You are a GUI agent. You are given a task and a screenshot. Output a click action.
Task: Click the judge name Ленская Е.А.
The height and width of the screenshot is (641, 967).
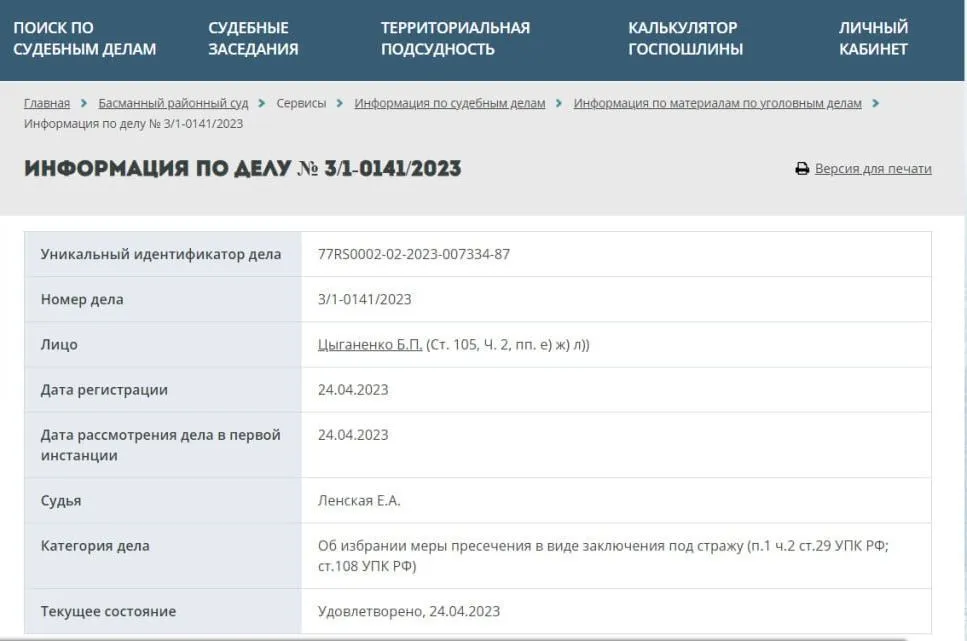359,500
